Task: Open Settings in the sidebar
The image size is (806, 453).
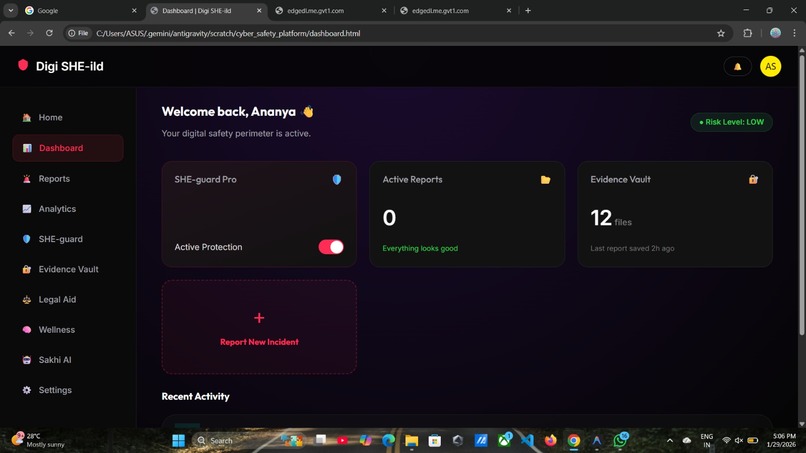Action: (x=68, y=390)
